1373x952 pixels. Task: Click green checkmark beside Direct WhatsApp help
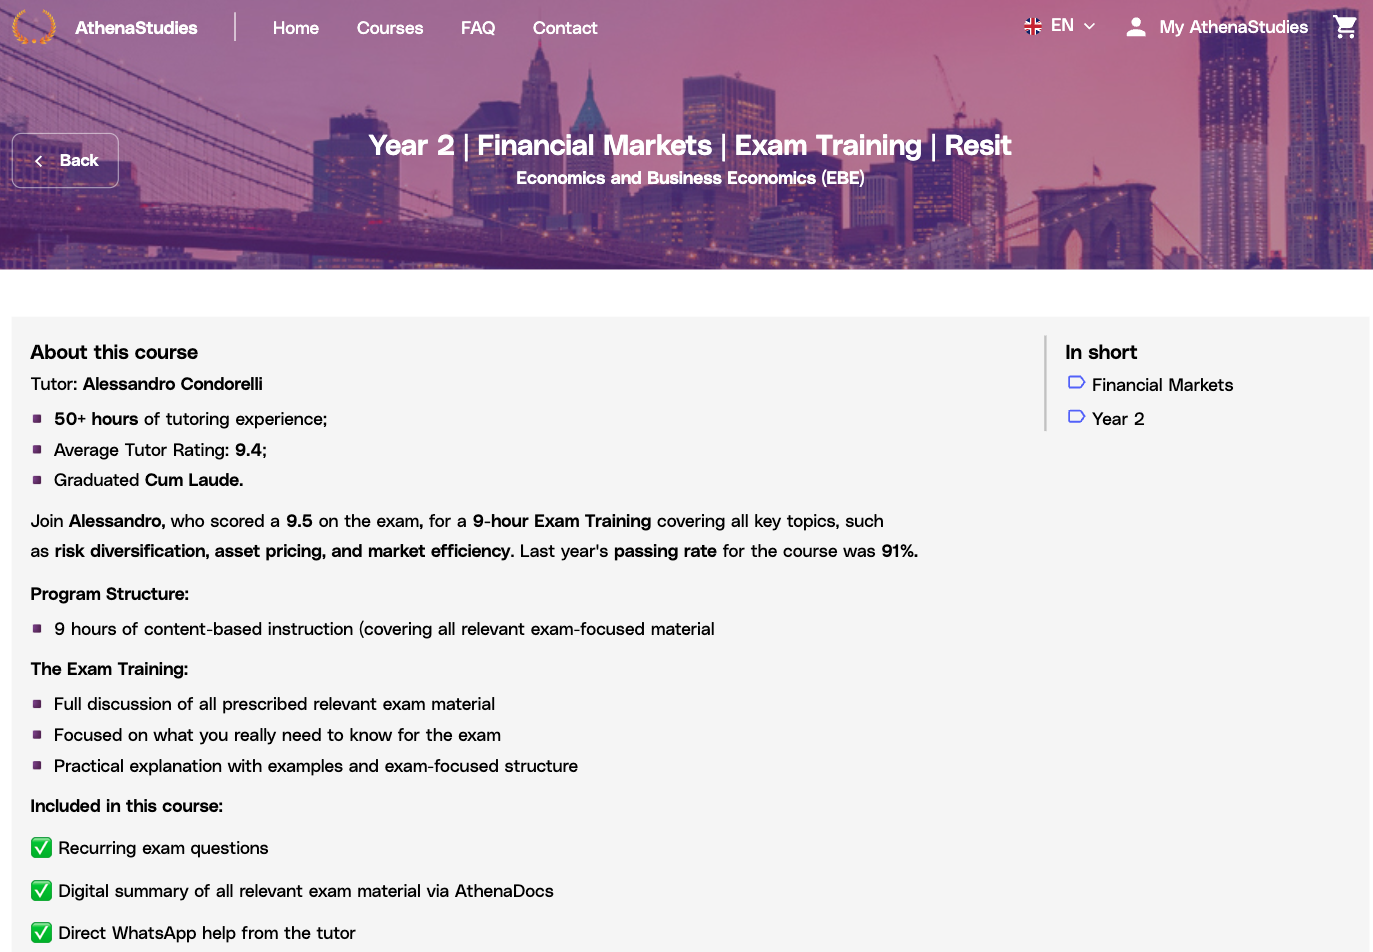(41, 933)
